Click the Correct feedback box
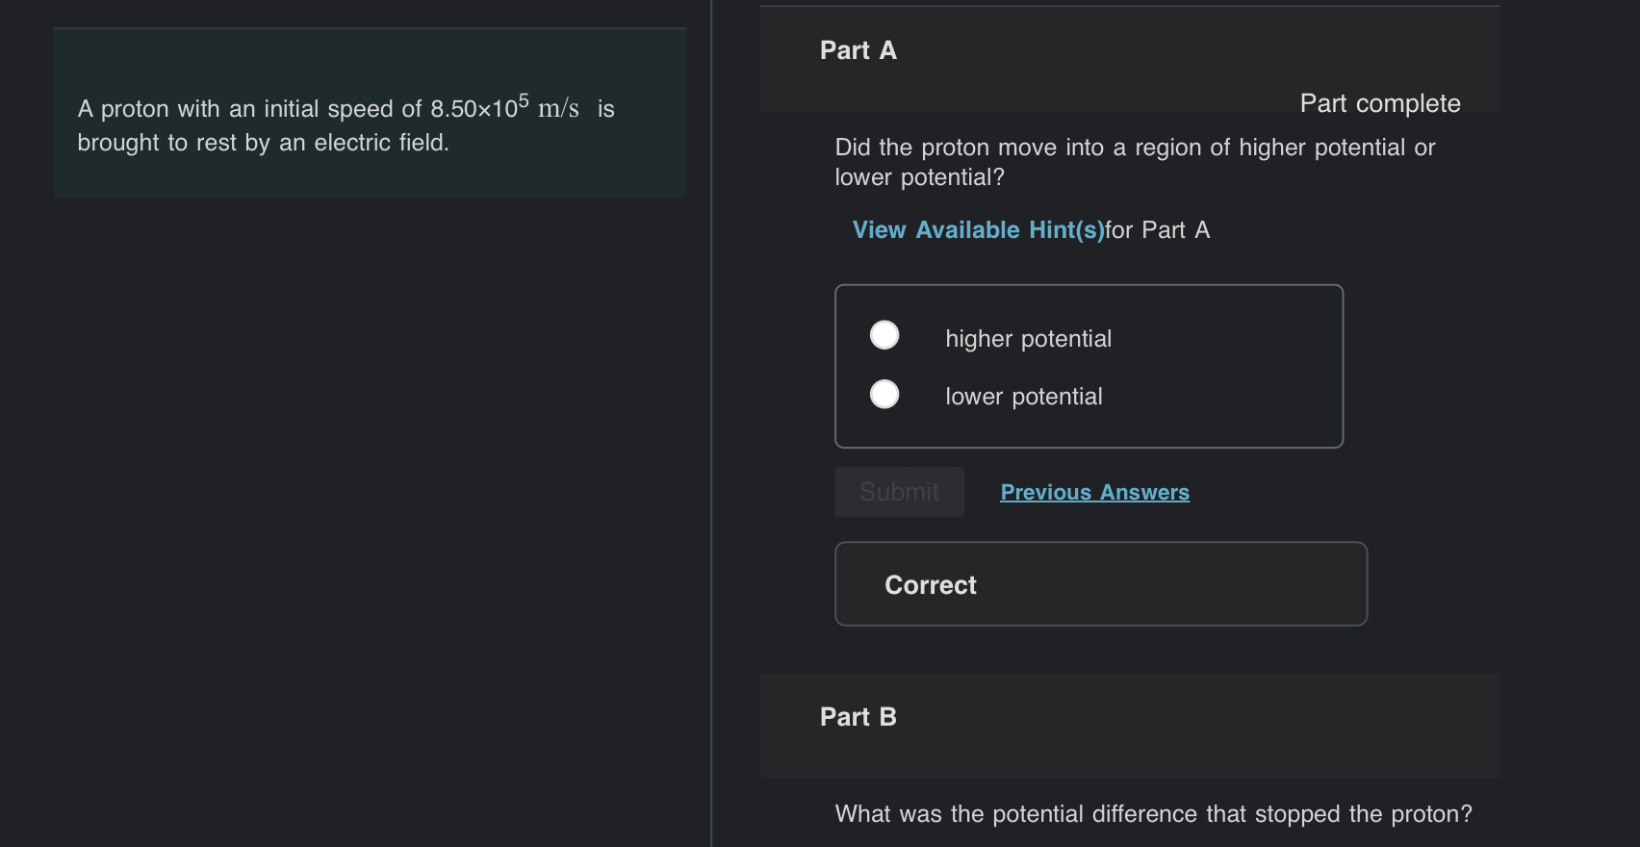The height and width of the screenshot is (847, 1640). 1100,584
